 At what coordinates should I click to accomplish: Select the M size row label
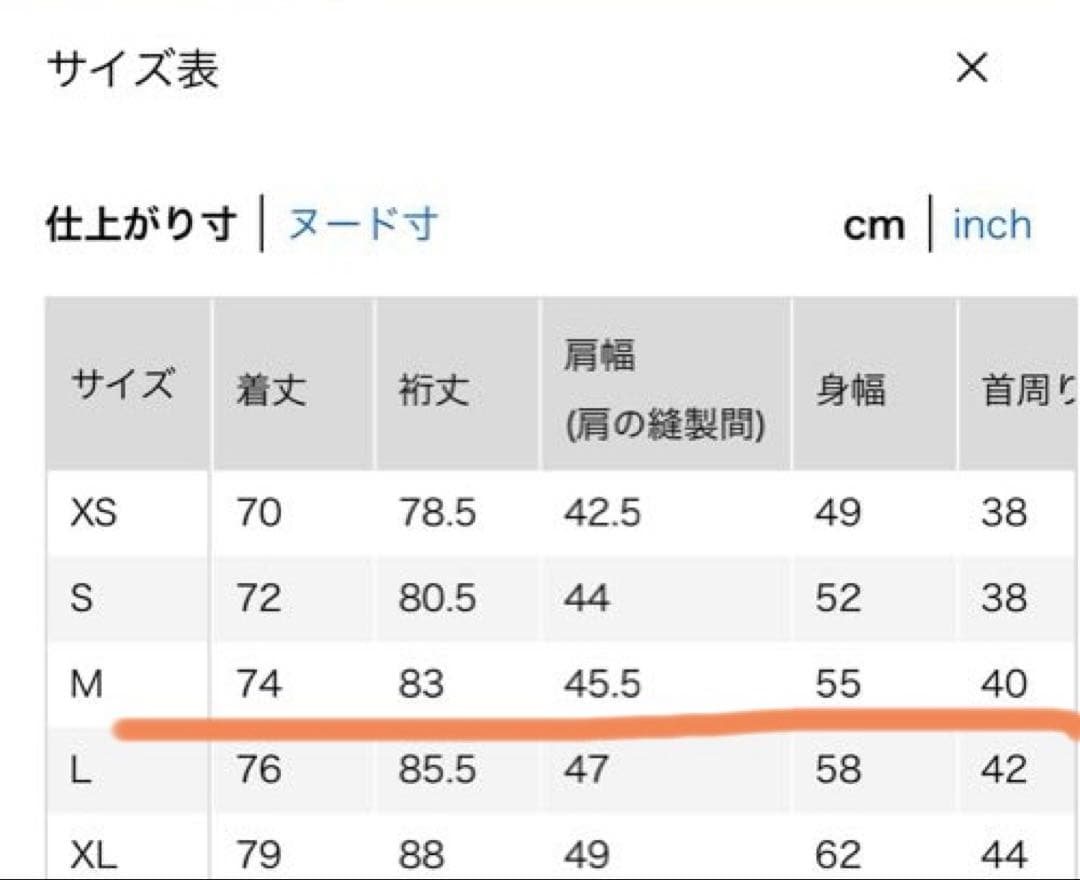[87, 684]
